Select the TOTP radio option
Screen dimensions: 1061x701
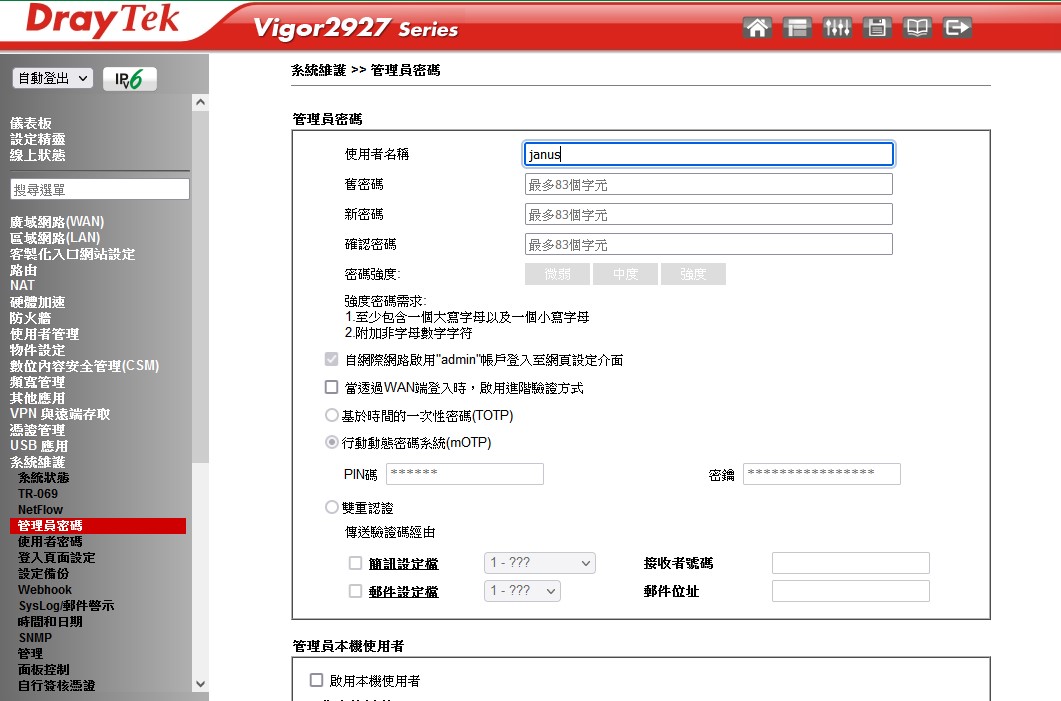(x=332, y=415)
